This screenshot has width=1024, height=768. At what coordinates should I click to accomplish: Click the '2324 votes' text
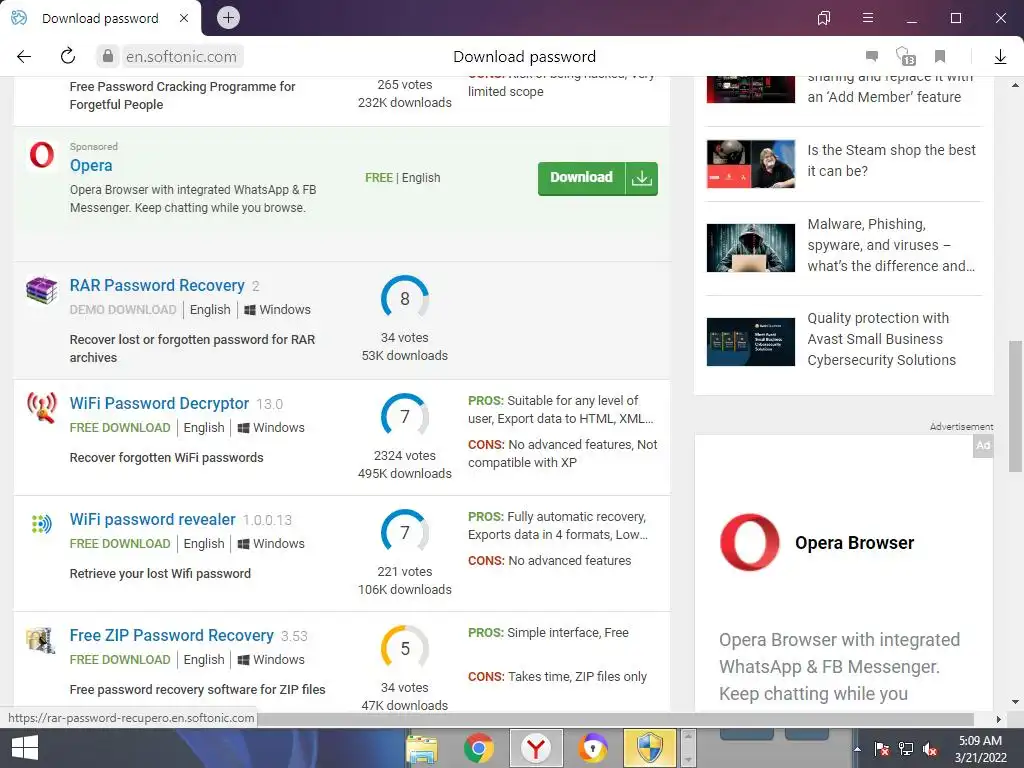point(405,456)
